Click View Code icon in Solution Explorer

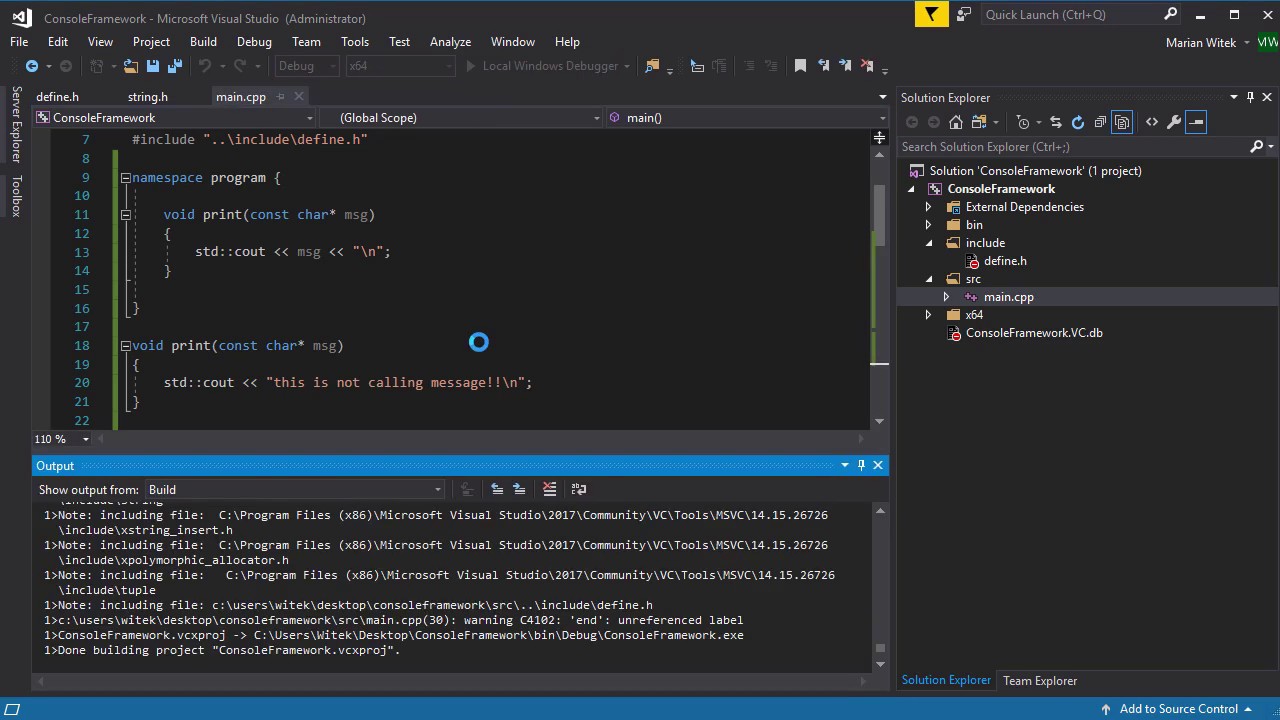coord(1152,122)
